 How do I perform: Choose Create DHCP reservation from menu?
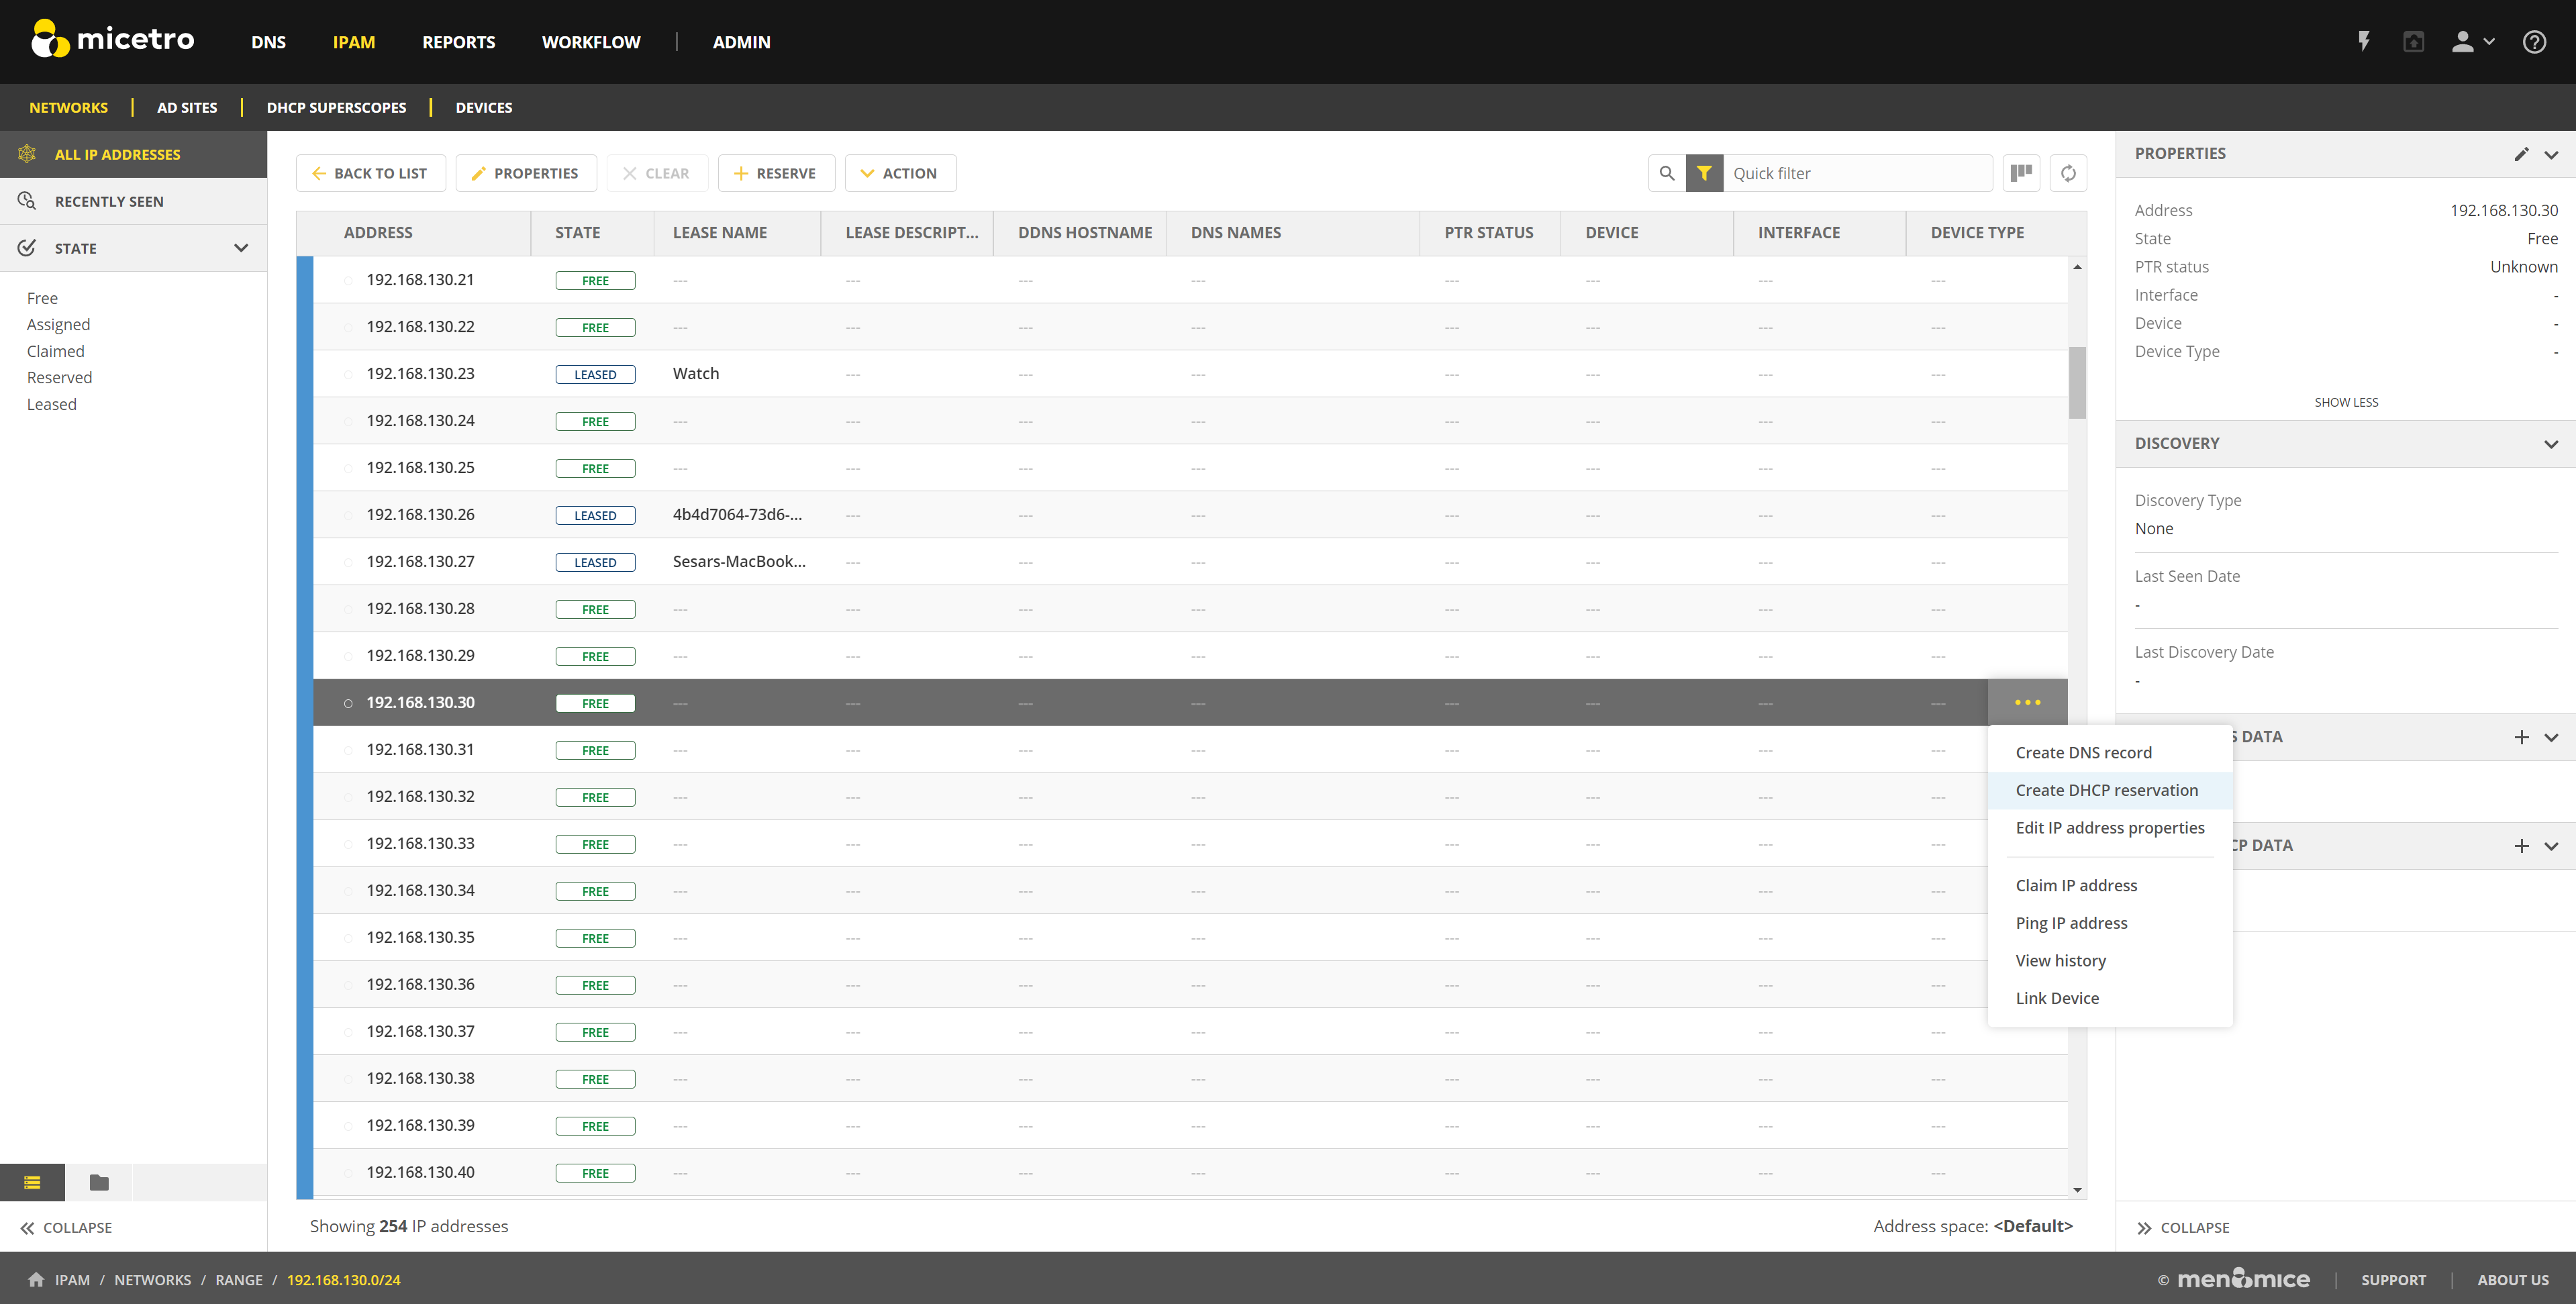pyautogui.click(x=2106, y=790)
